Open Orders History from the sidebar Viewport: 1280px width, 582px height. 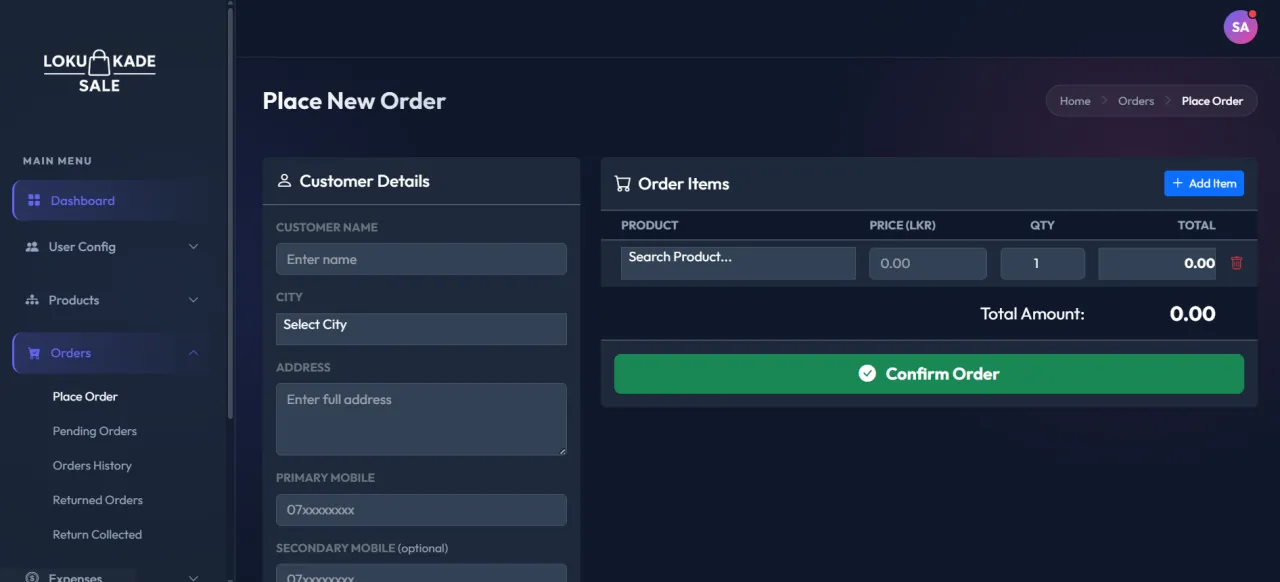click(92, 465)
